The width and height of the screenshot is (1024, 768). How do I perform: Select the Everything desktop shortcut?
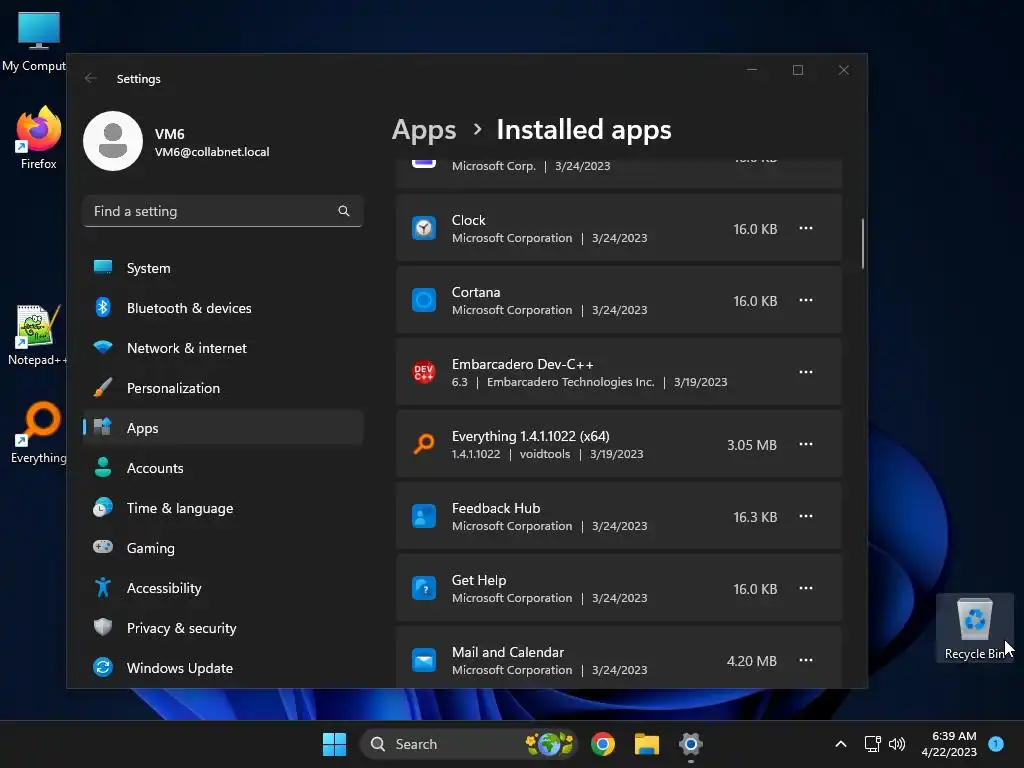(x=39, y=433)
